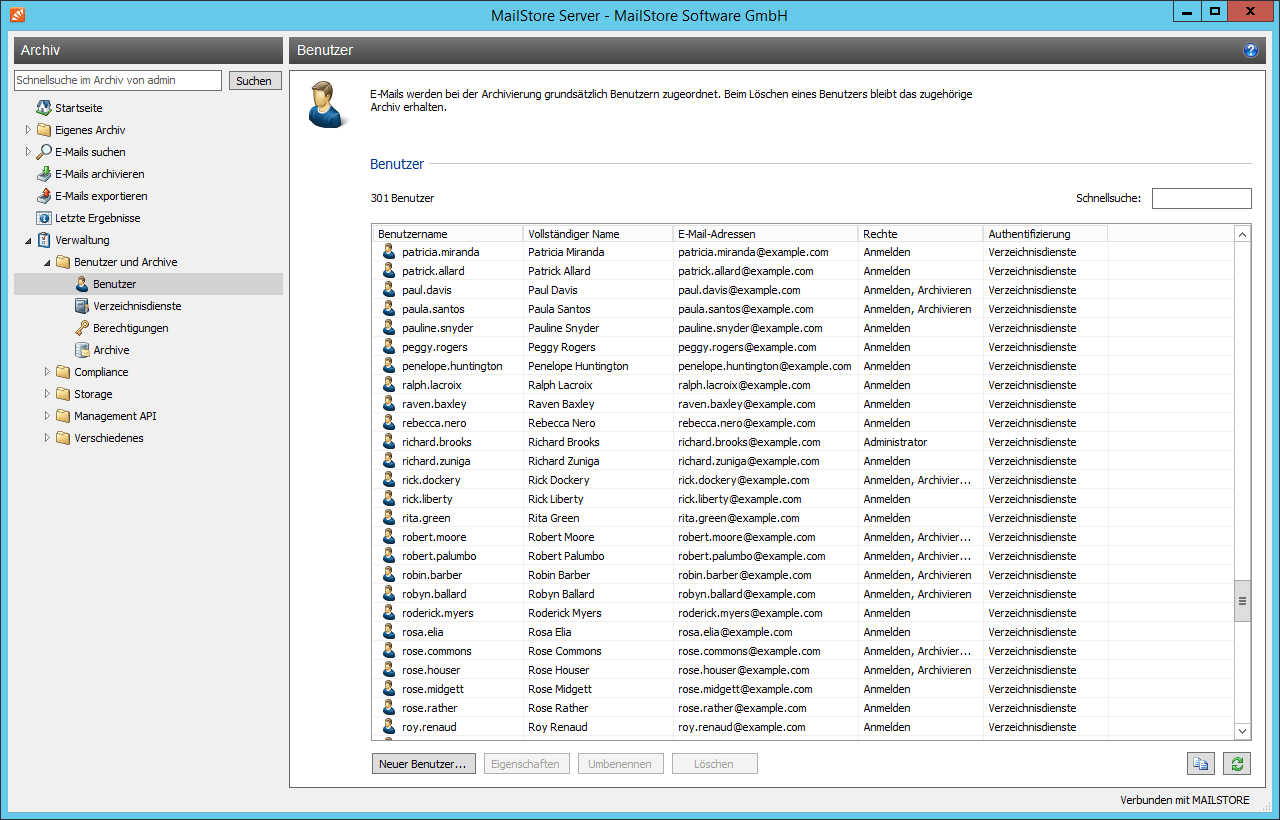The width and height of the screenshot is (1280, 820).
Task: Click the Eigenes Archiv folder icon
Action: (x=44, y=130)
